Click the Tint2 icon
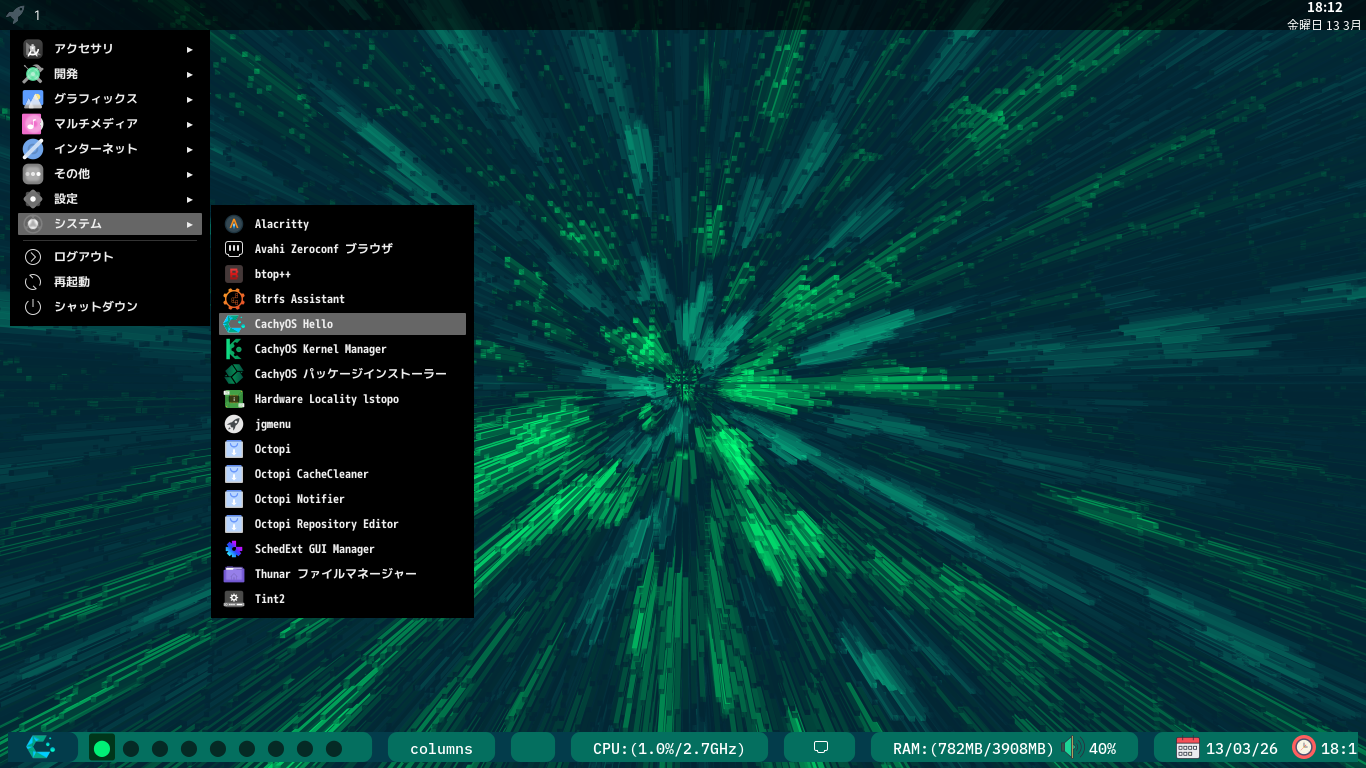Screen dimensions: 1366x768 234,599
